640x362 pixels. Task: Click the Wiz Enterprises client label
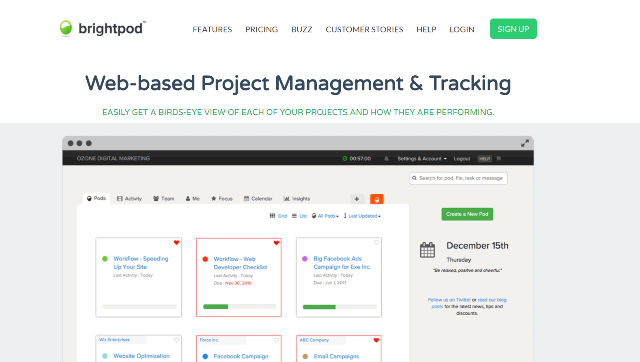coord(114,340)
